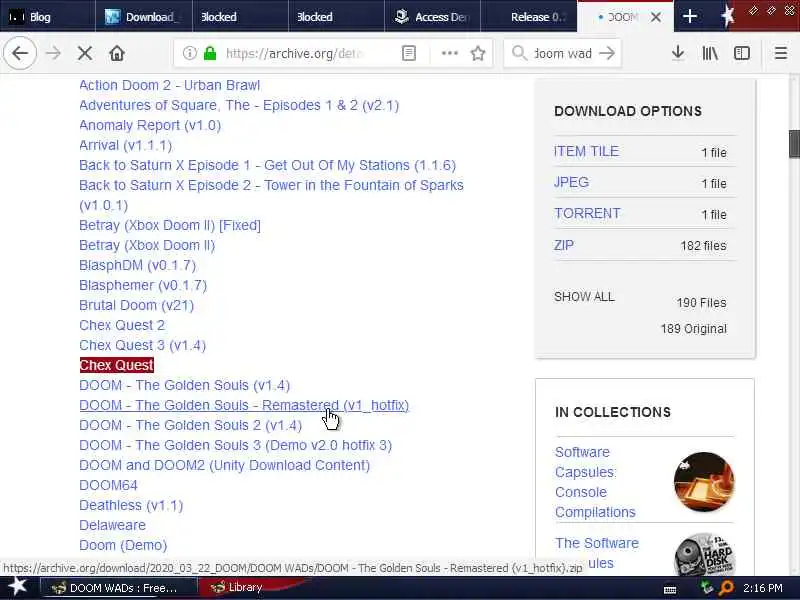Screen dimensions: 800x600
Task: Switch to the first Blocked tab
Action: click(240, 16)
